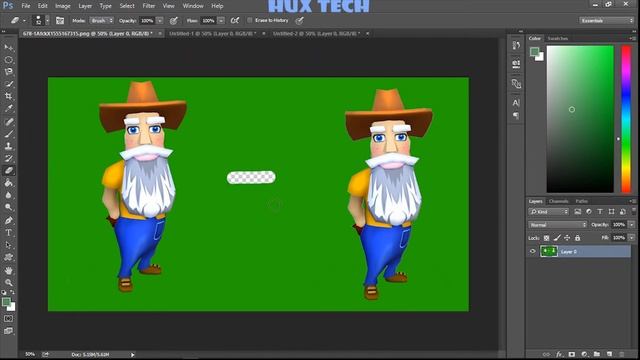Open the Window menu
640x360 pixels.
coord(193,6)
